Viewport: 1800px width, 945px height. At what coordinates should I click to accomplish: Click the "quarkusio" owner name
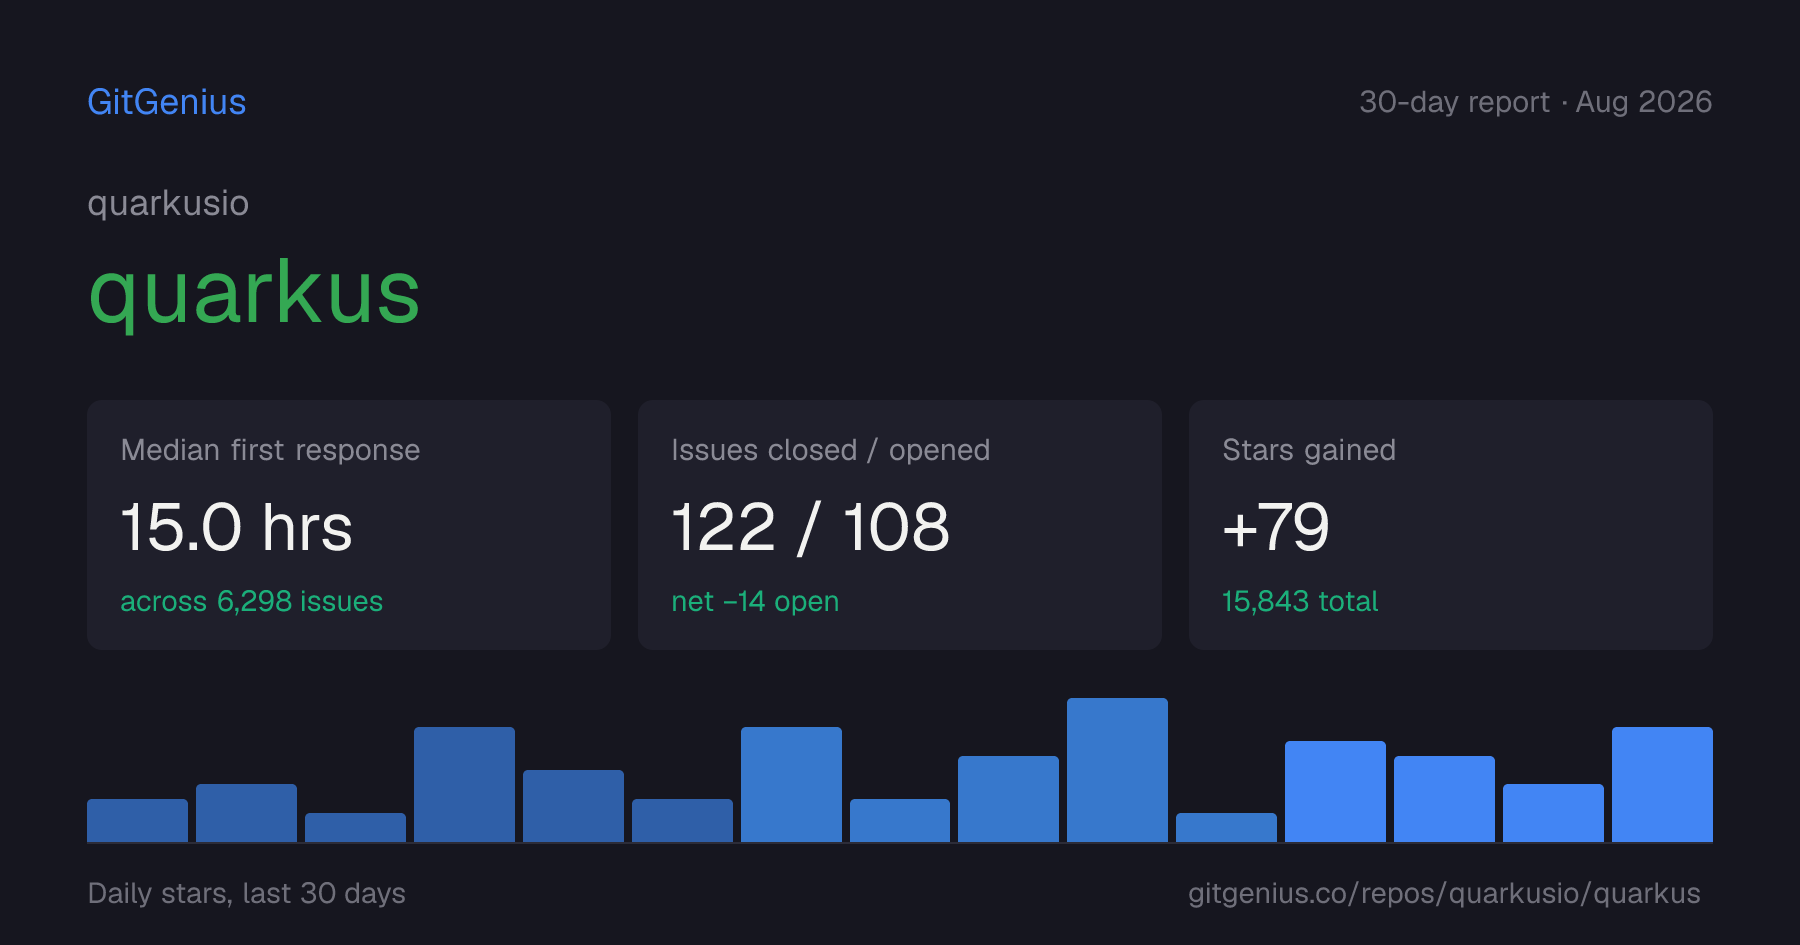pos(168,203)
